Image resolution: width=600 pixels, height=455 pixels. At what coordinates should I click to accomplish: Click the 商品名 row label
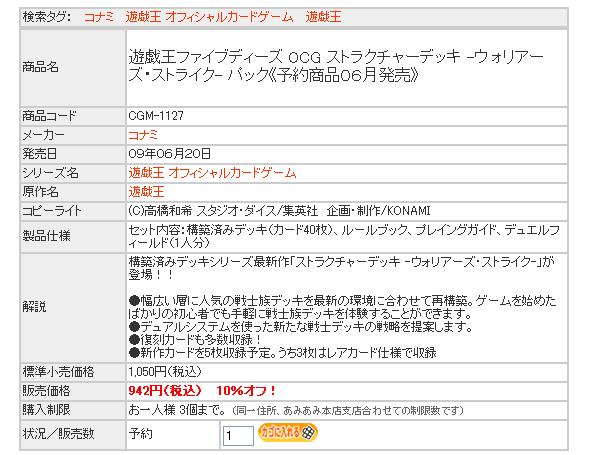(40, 67)
